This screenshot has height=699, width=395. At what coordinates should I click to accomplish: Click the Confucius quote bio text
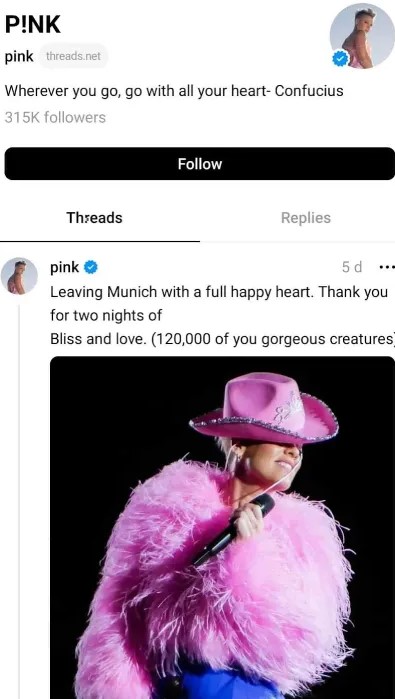[174, 91]
